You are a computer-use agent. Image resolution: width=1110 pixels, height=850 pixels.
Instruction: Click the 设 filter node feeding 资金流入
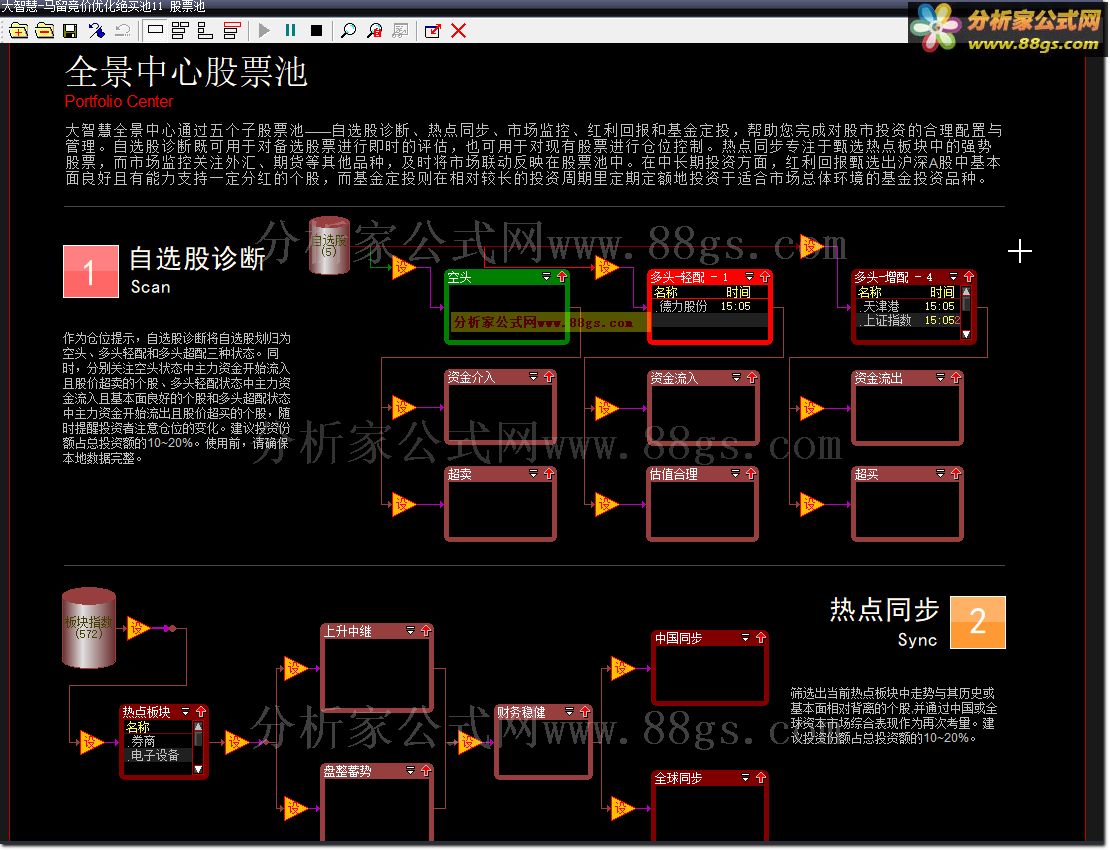(606, 408)
